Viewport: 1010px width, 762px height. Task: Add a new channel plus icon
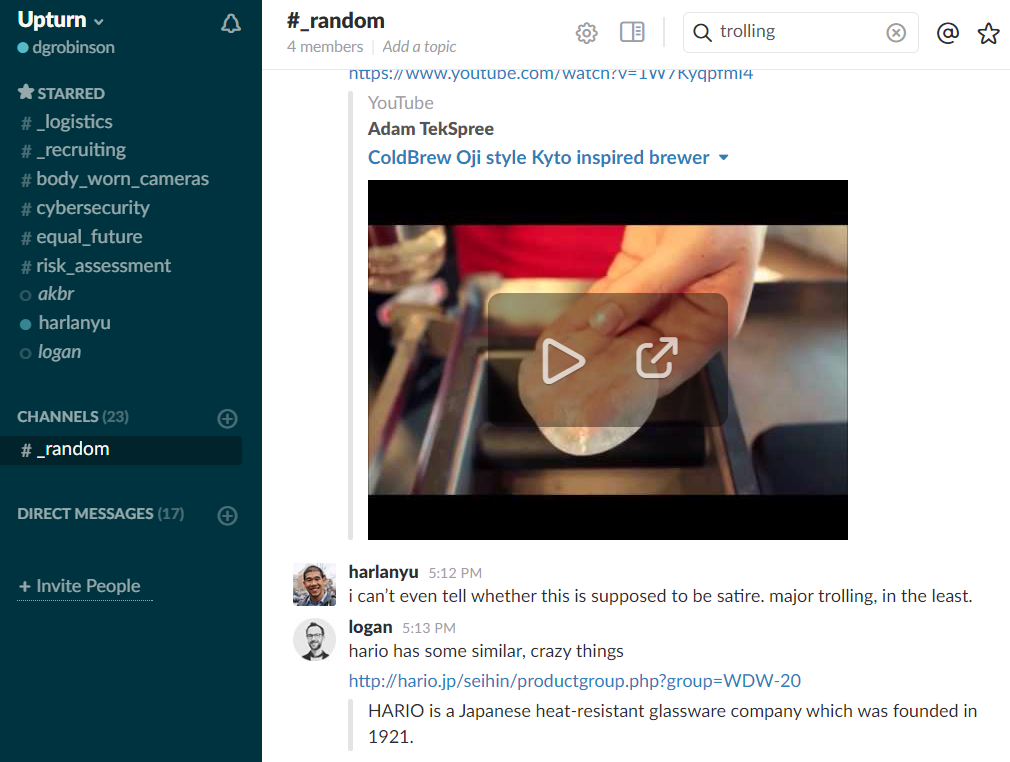point(227,419)
